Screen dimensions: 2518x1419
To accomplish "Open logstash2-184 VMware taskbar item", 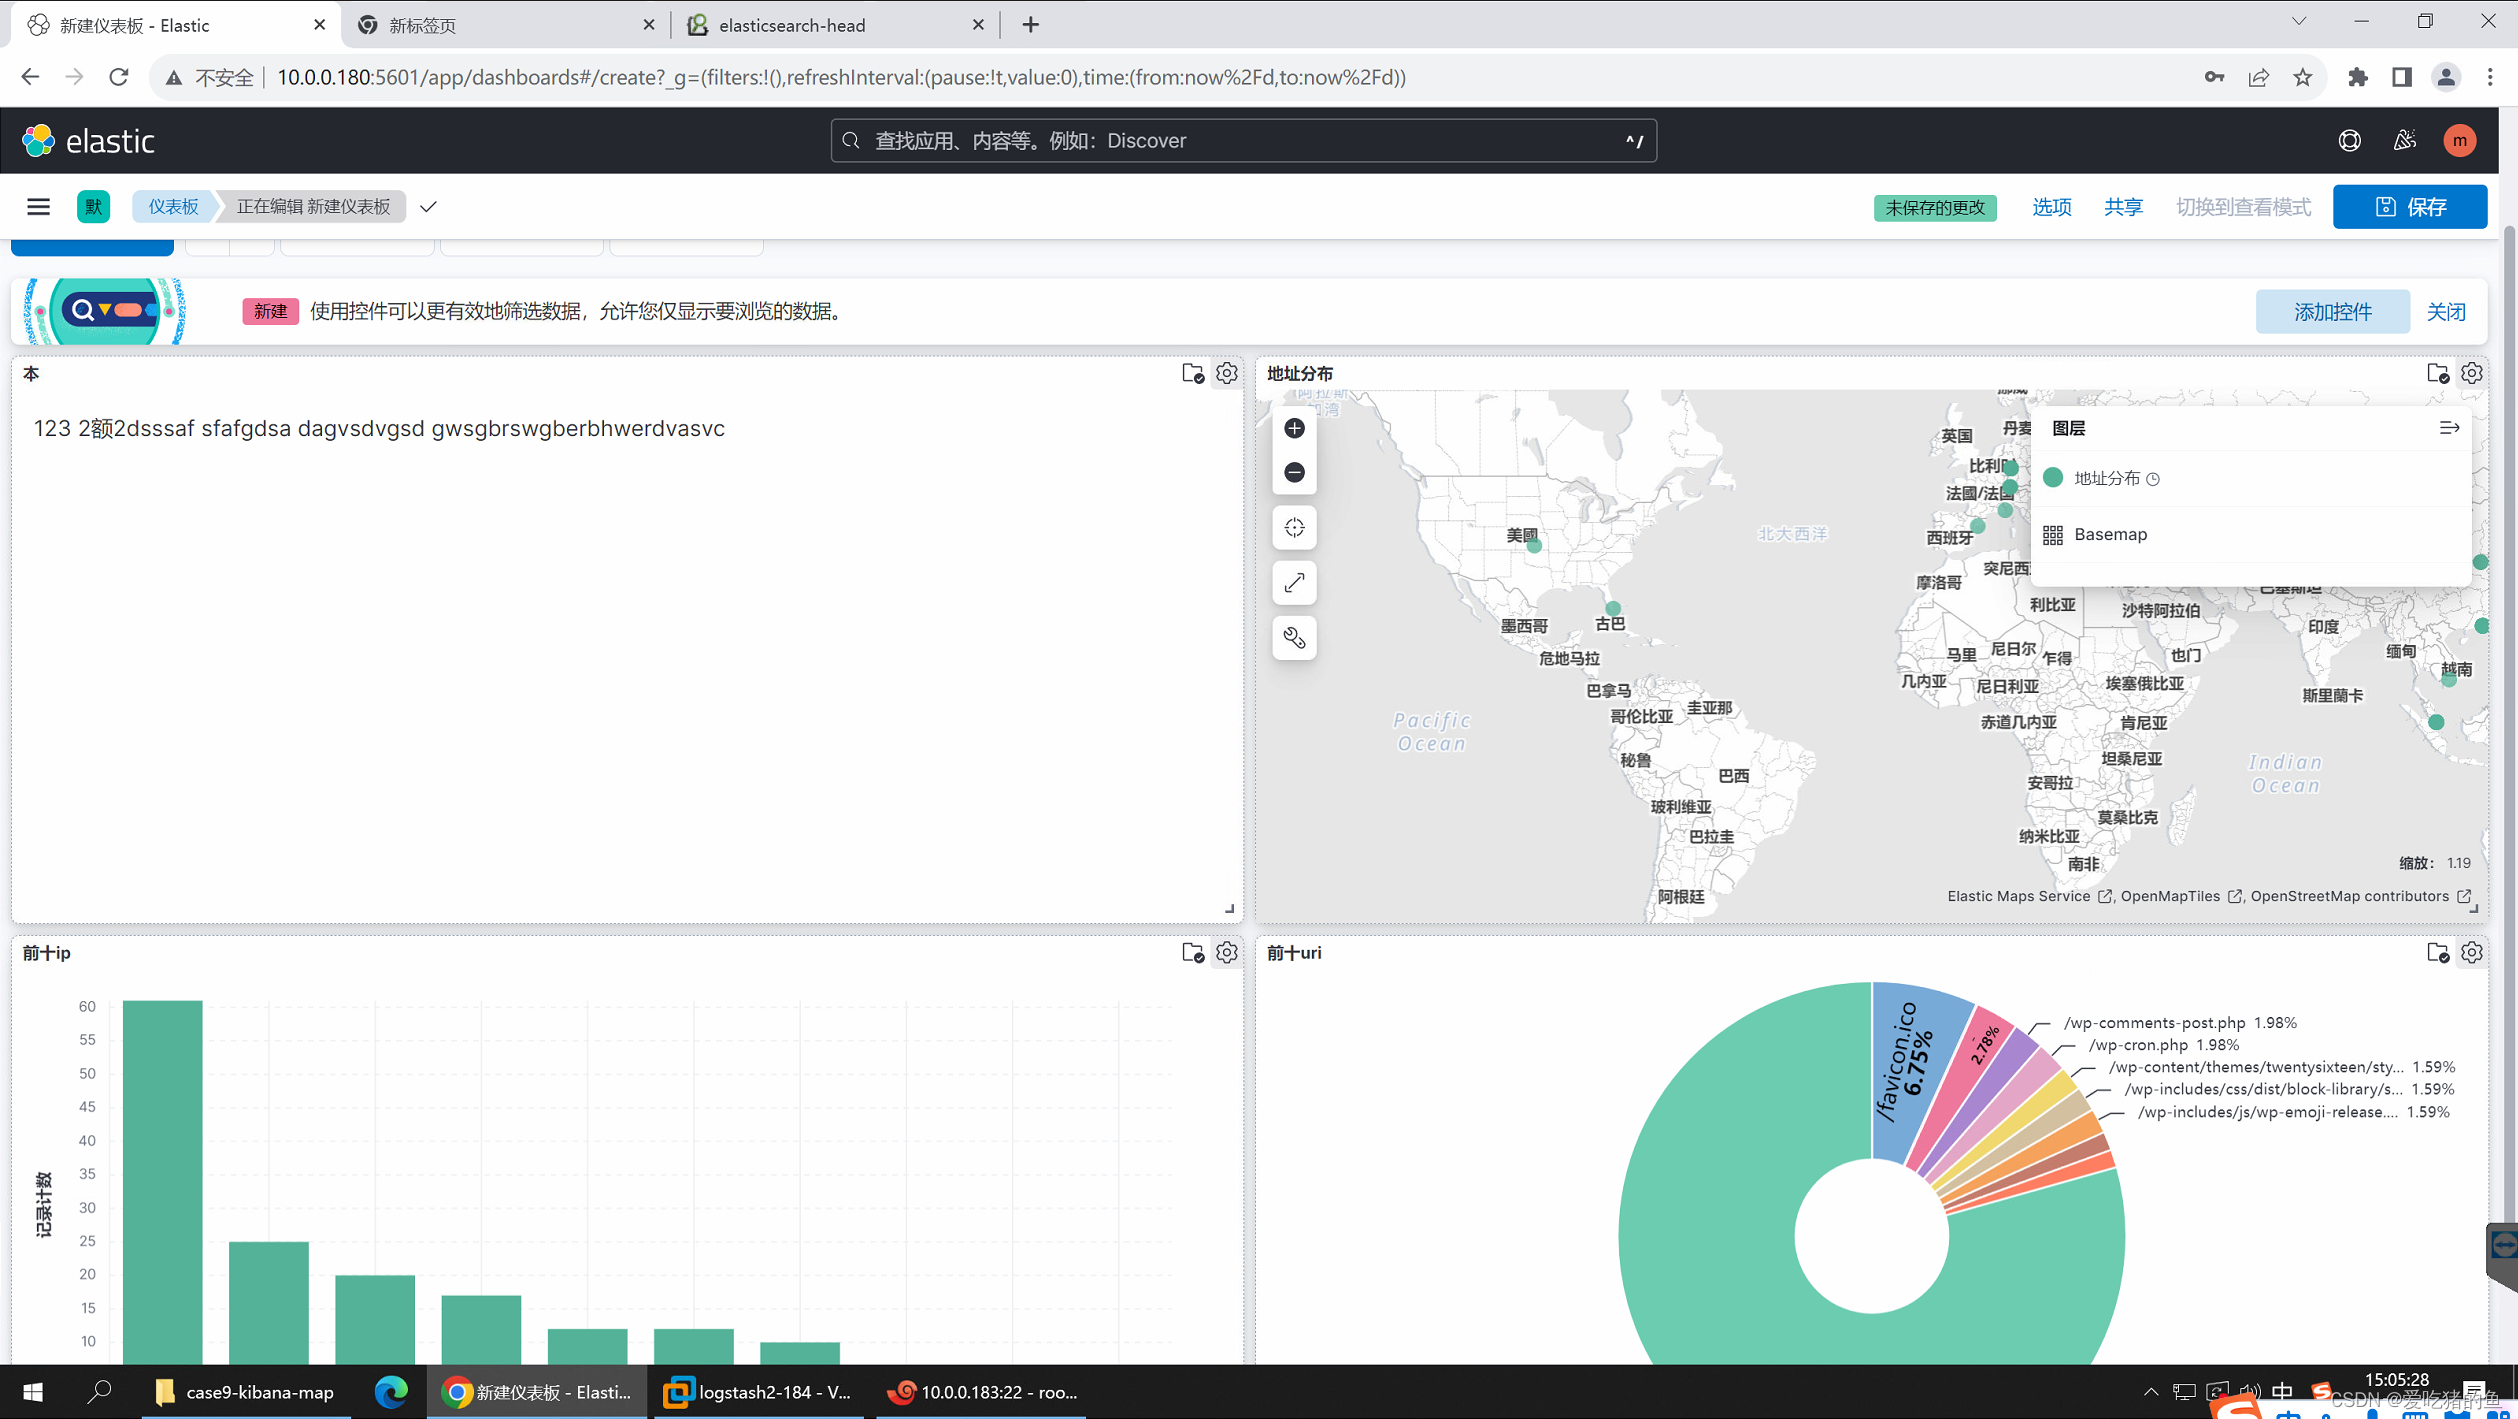I will [x=760, y=1392].
